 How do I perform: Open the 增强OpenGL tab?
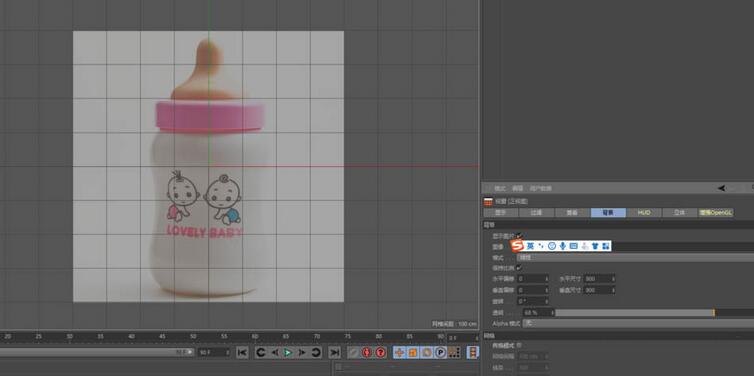[716, 213]
